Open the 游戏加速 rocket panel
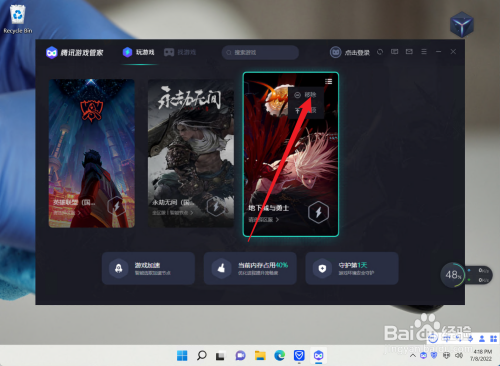 pos(148,268)
